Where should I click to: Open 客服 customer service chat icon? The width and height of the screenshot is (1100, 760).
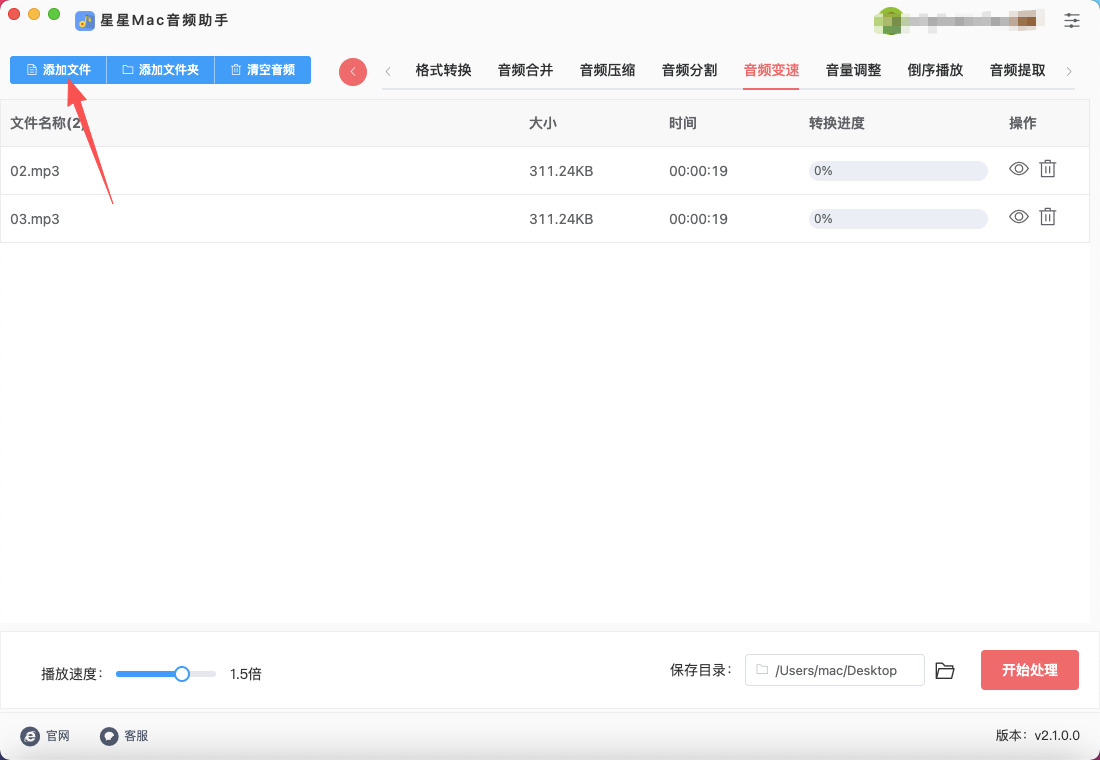pos(109,736)
